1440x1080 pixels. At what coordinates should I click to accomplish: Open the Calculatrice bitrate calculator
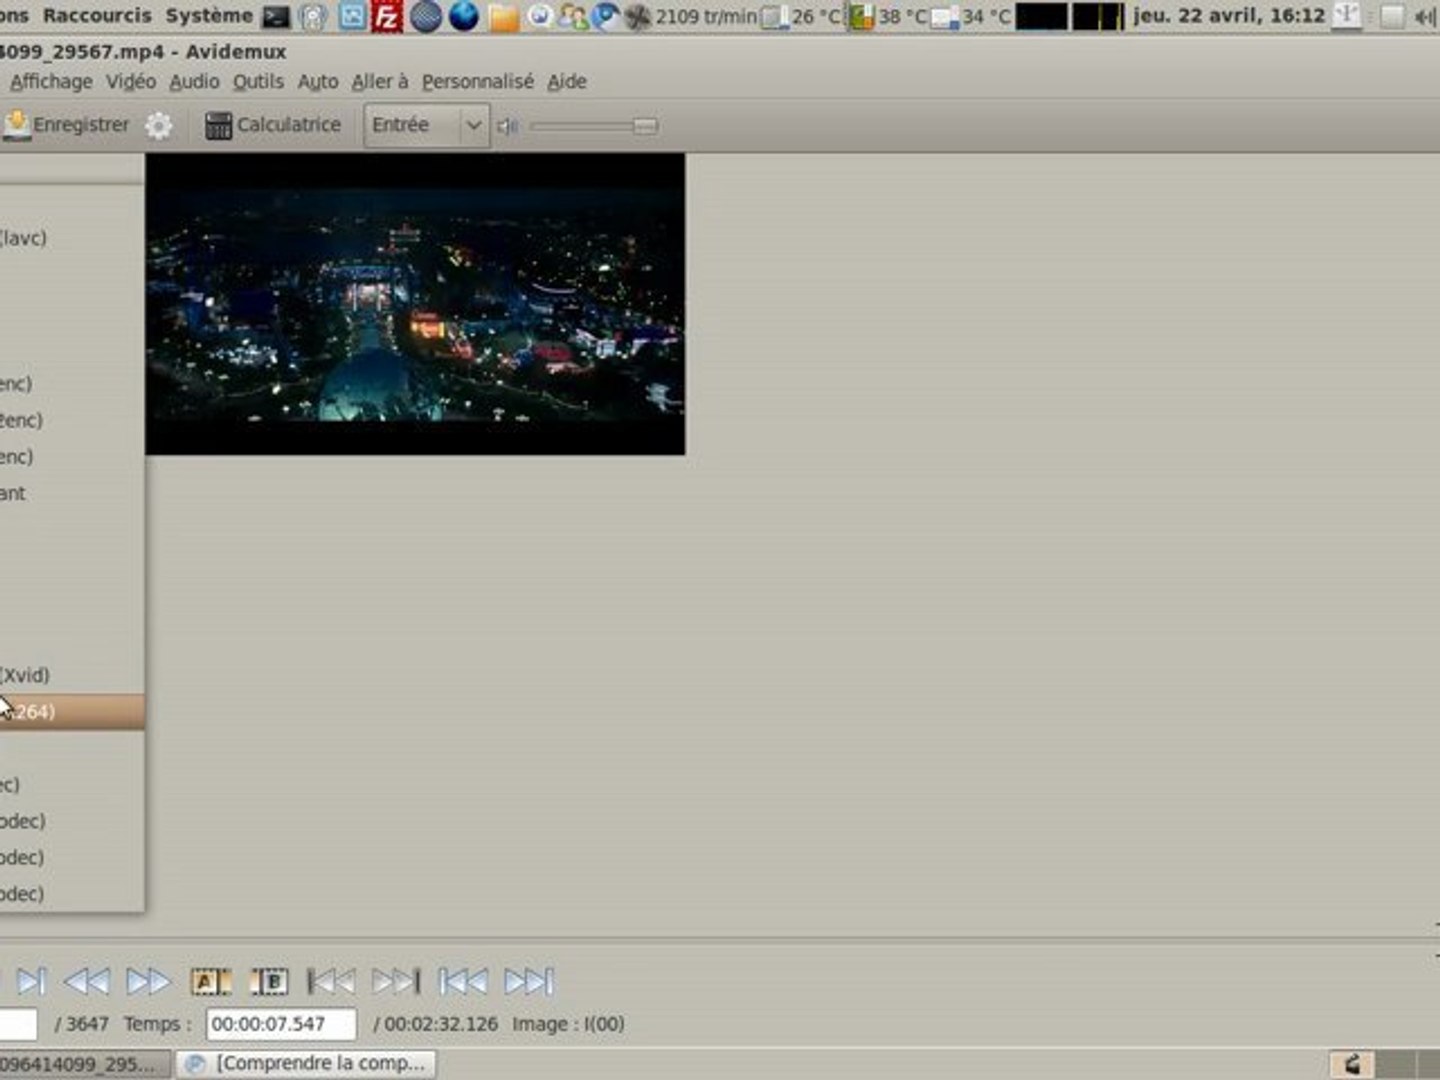pyautogui.click(x=273, y=125)
